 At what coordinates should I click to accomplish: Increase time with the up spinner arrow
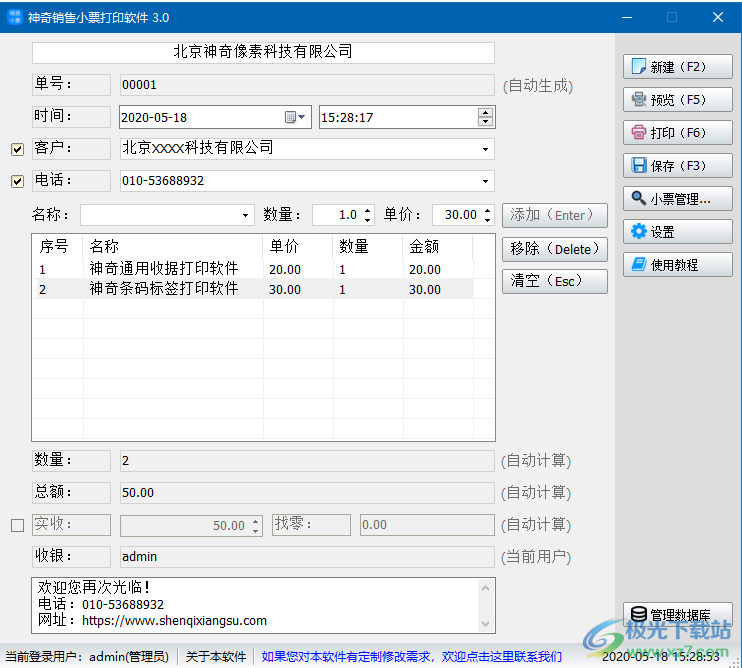tap(486, 113)
